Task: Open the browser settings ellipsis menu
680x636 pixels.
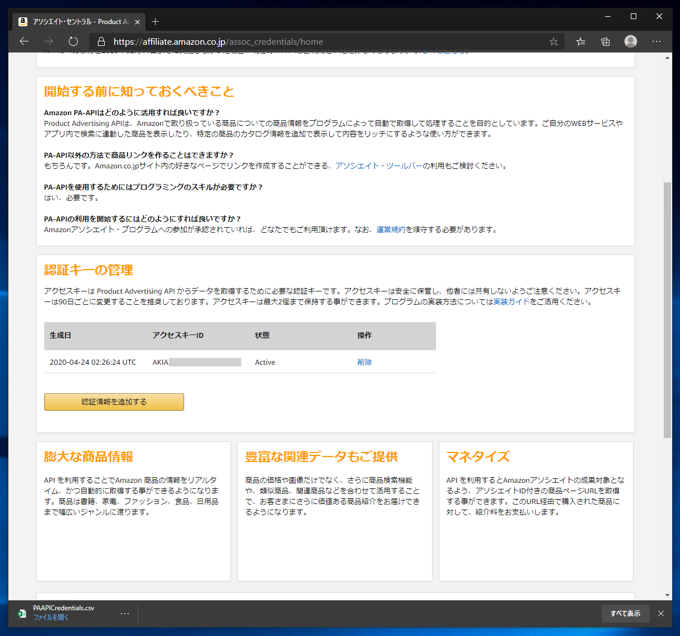Action: [x=656, y=42]
